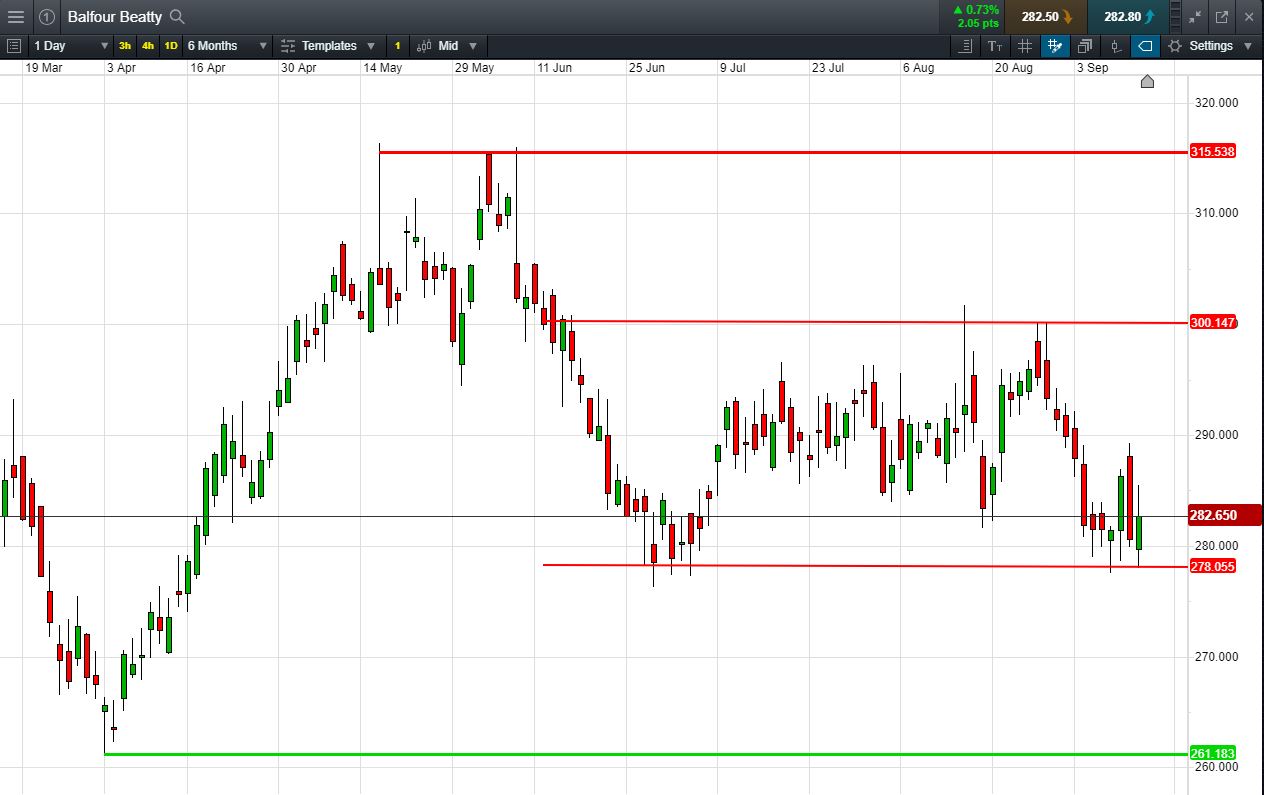Click the 0.73% price change indicator

977,10
